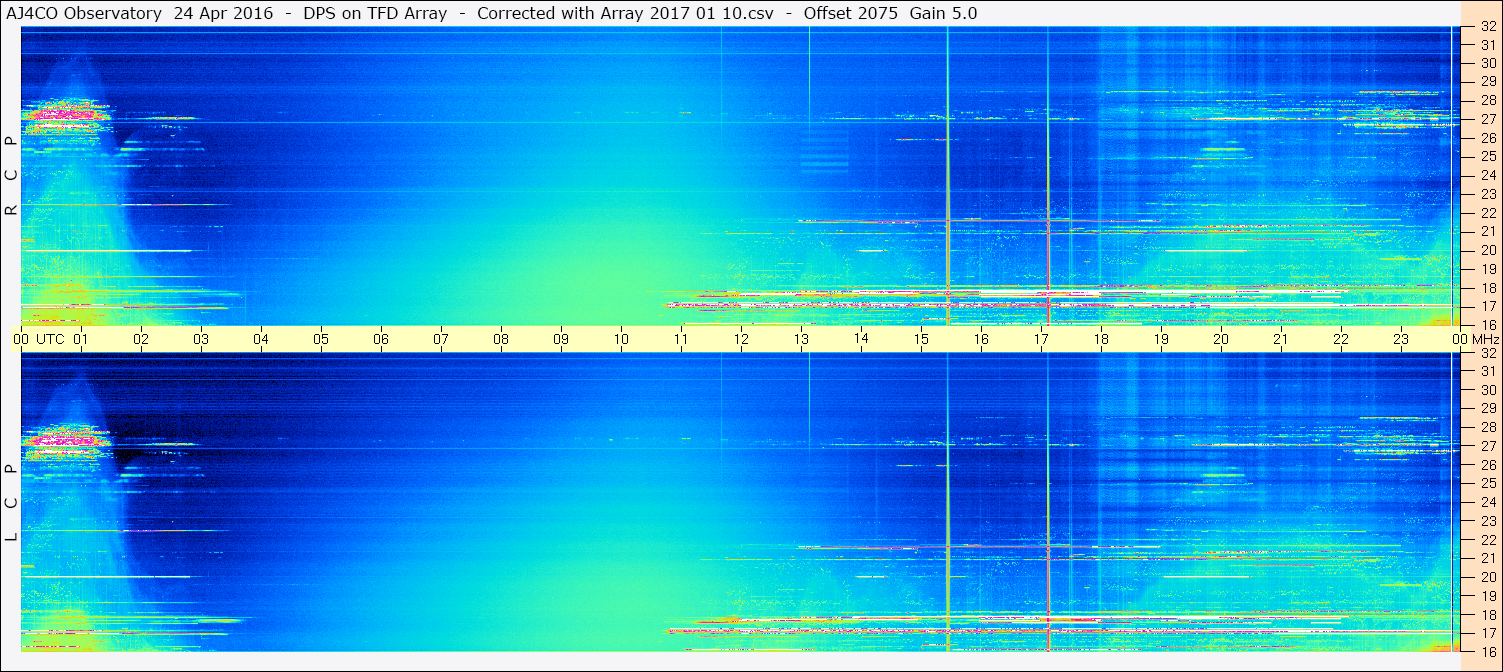Click the starting 00 hour label beside UTC
1503x672 pixels.
[x=21, y=339]
